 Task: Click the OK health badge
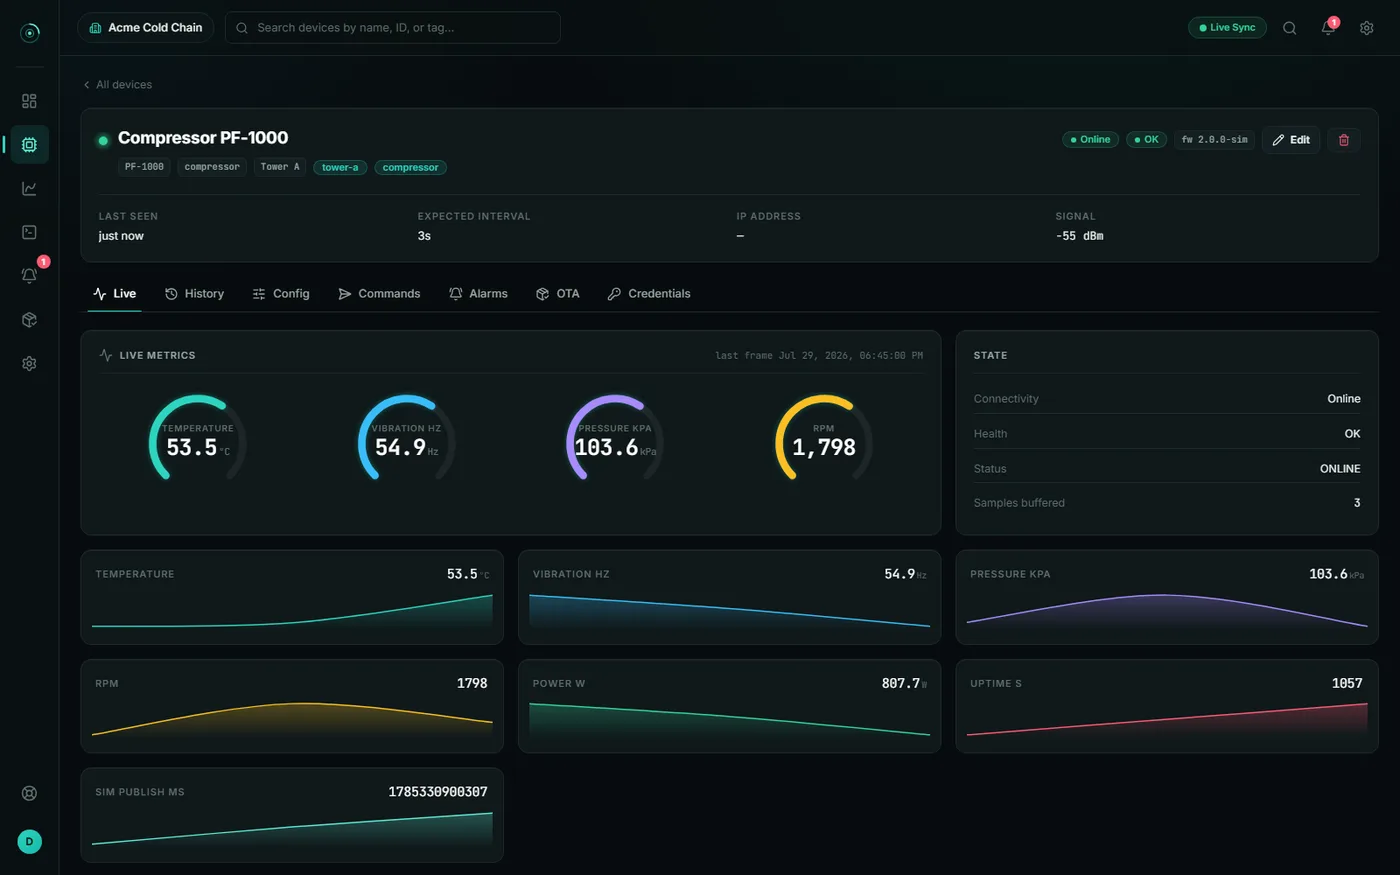pyautogui.click(x=1146, y=140)
